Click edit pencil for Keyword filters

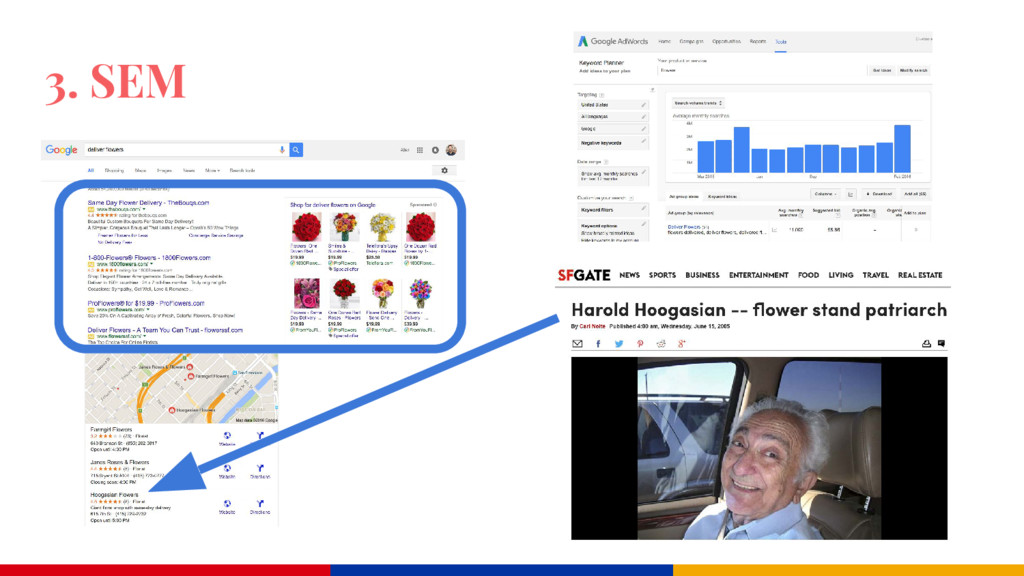click(x=643, y=209)
